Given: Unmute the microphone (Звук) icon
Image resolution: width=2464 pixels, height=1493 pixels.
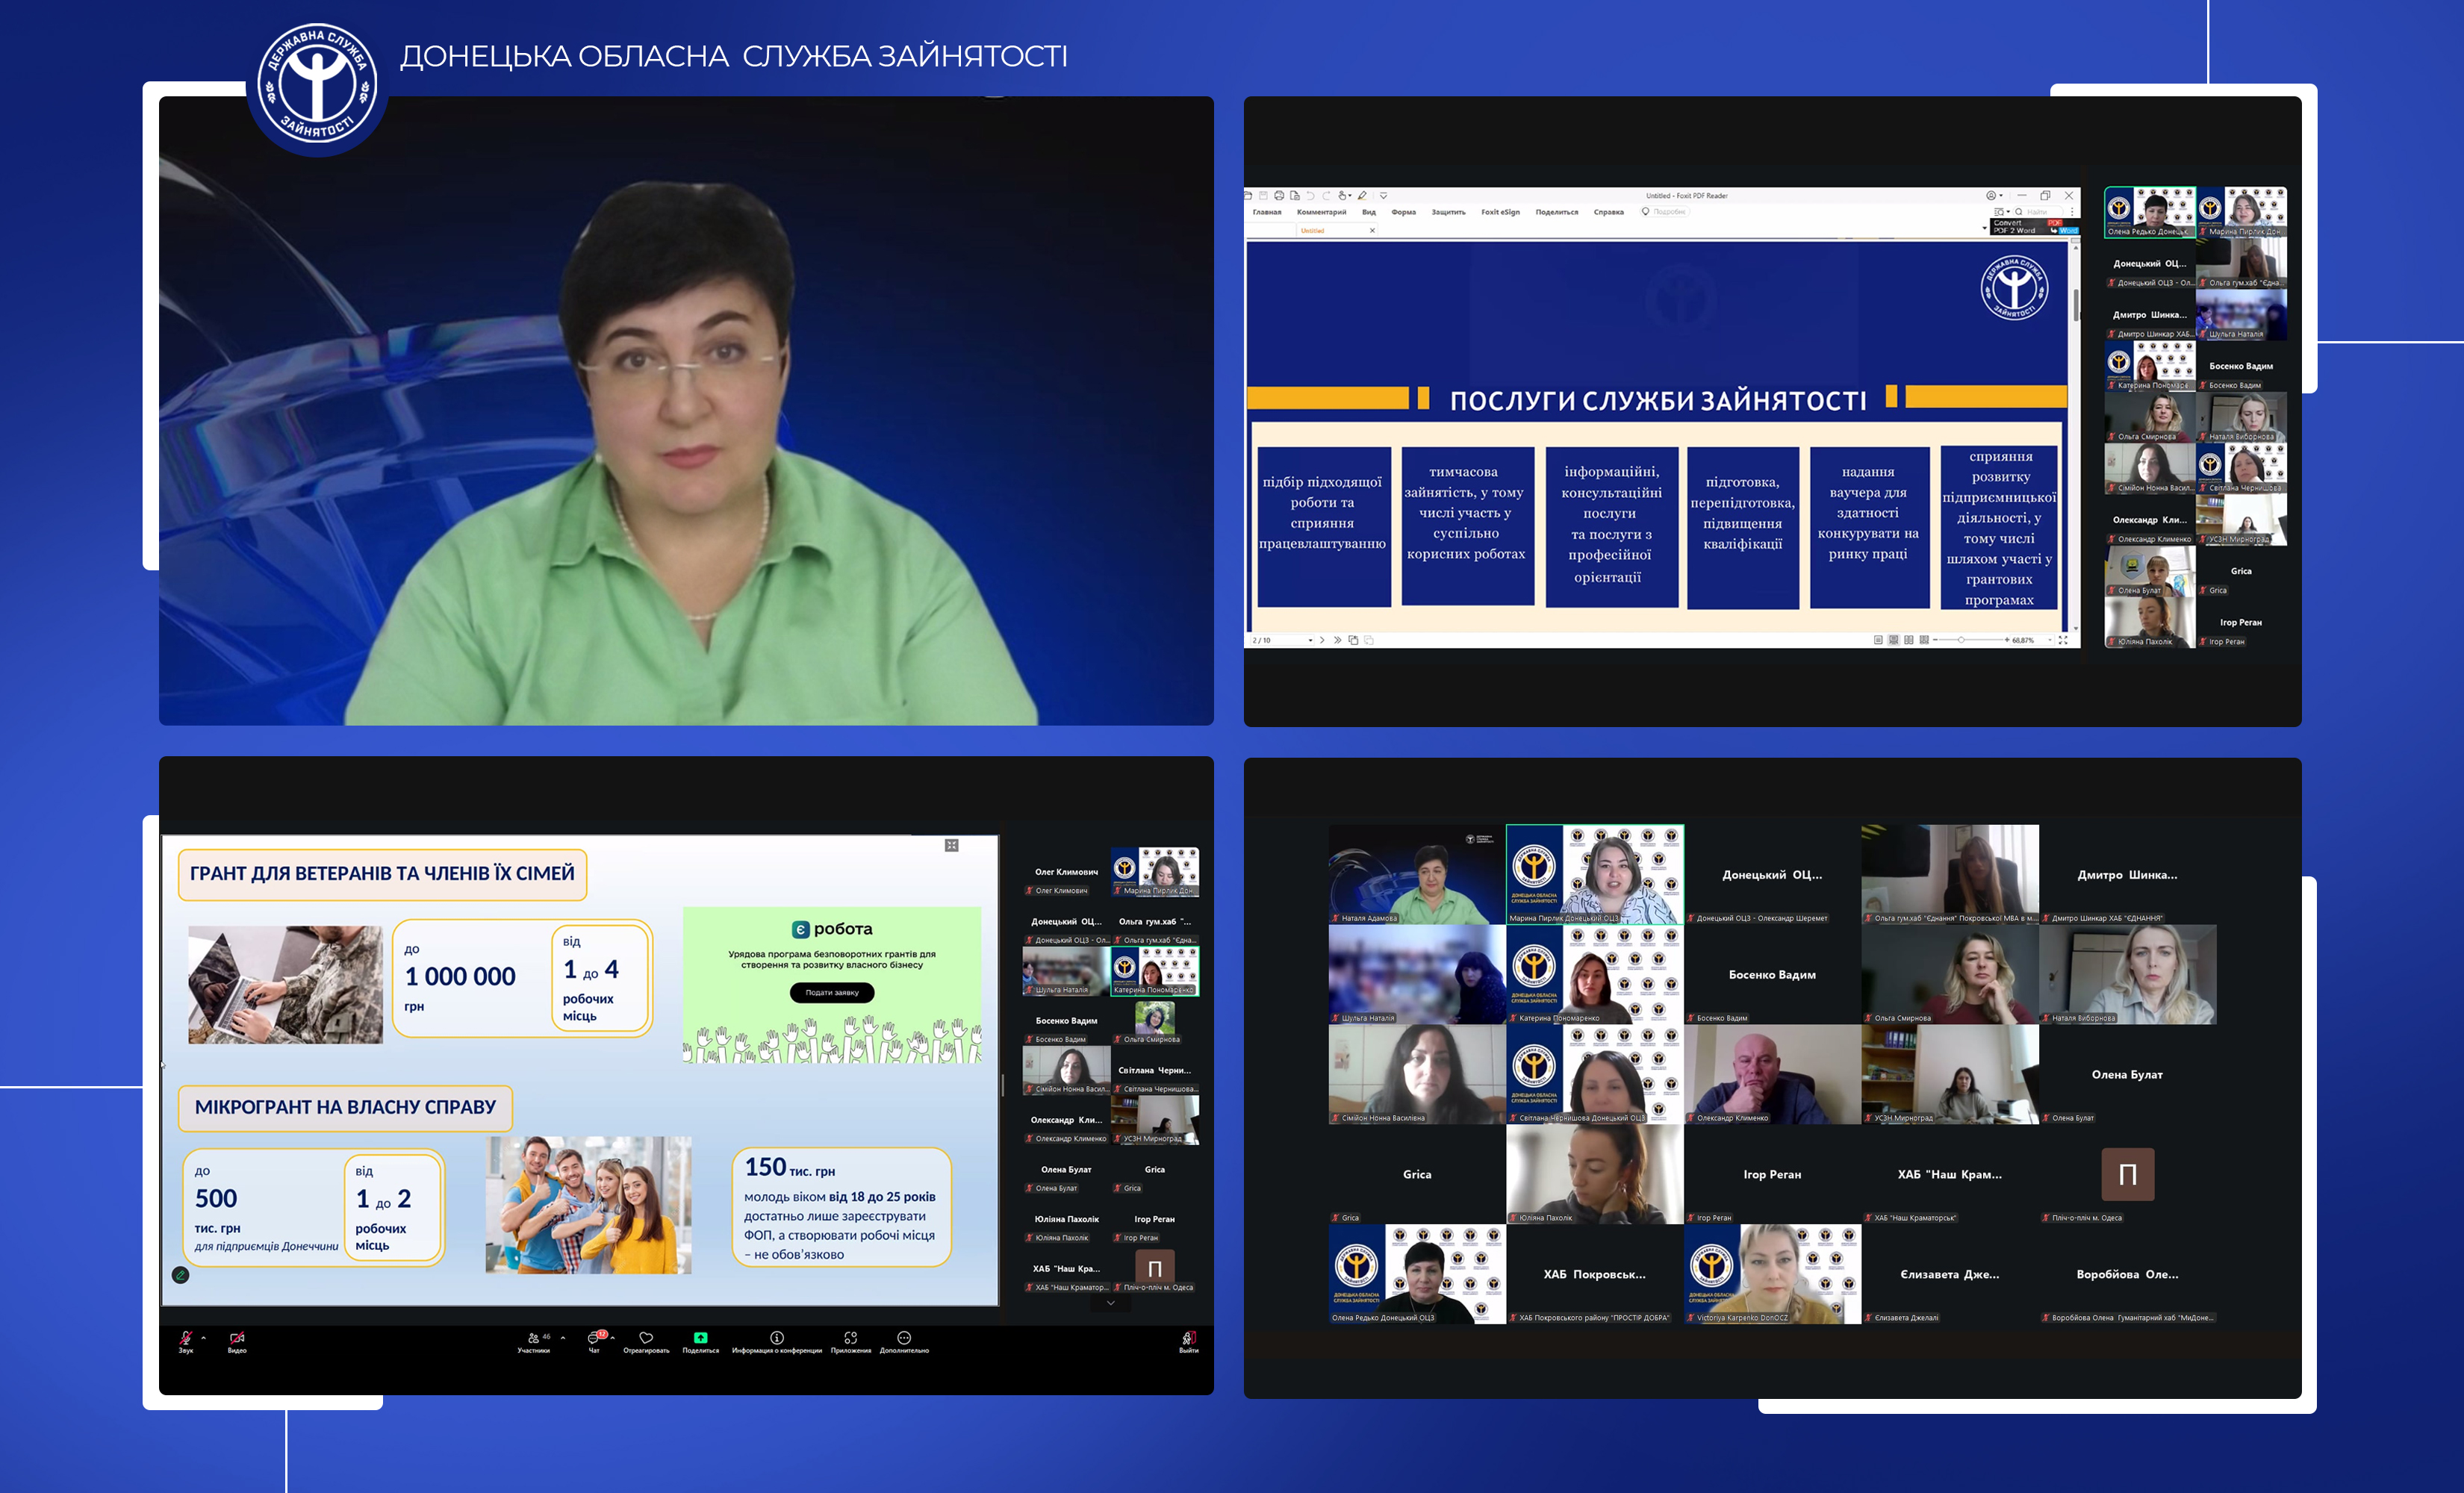Looking at the screenshot, I should tap(186, 1338).
